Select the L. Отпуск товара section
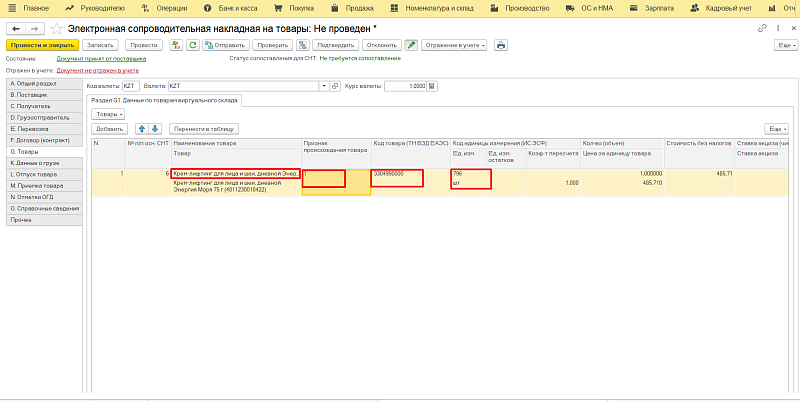The height and width of the screenshot is (401, 800). 42,174
